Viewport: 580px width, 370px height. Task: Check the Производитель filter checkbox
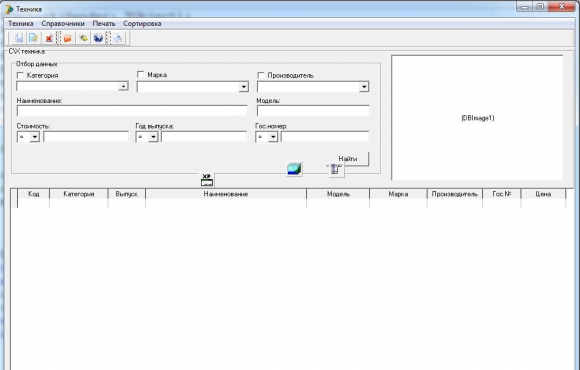coord(261,75)
